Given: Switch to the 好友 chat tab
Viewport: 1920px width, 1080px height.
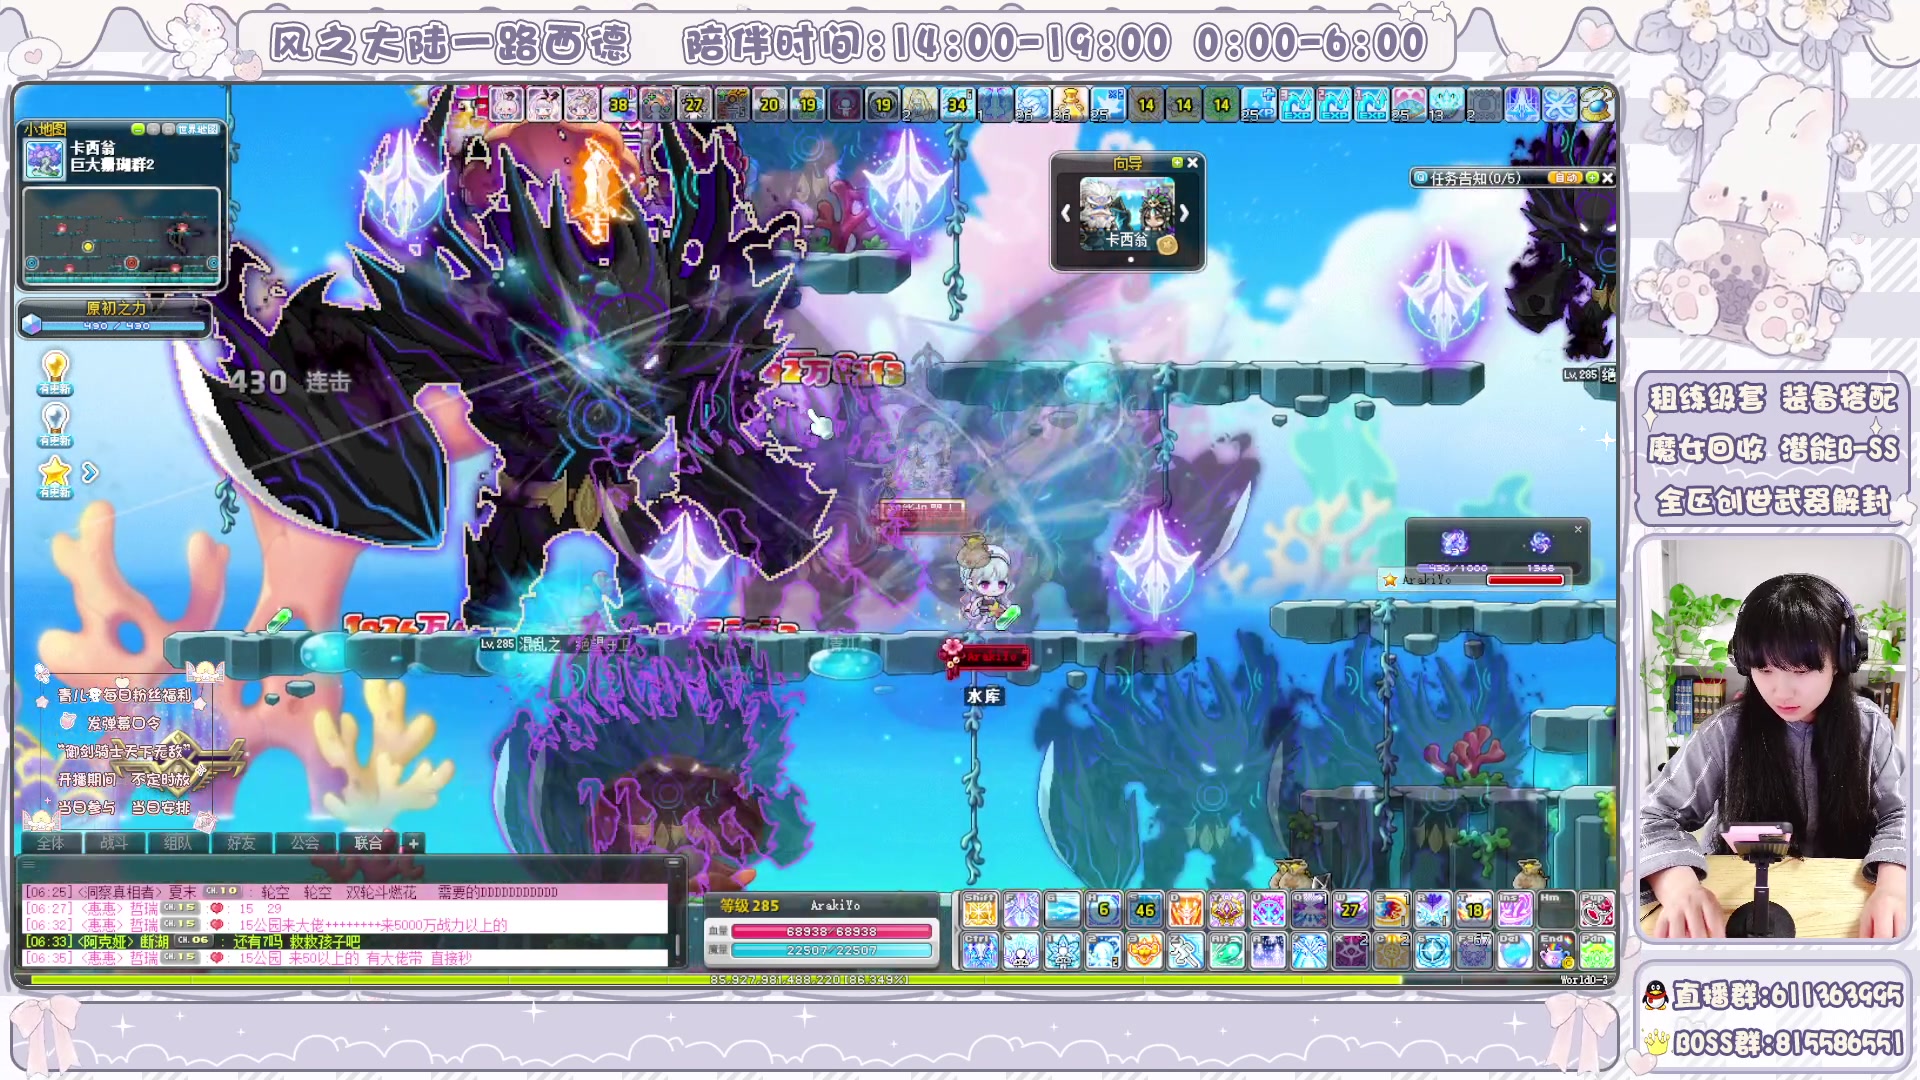Looking at the screenshot, I should click(241, 843).
